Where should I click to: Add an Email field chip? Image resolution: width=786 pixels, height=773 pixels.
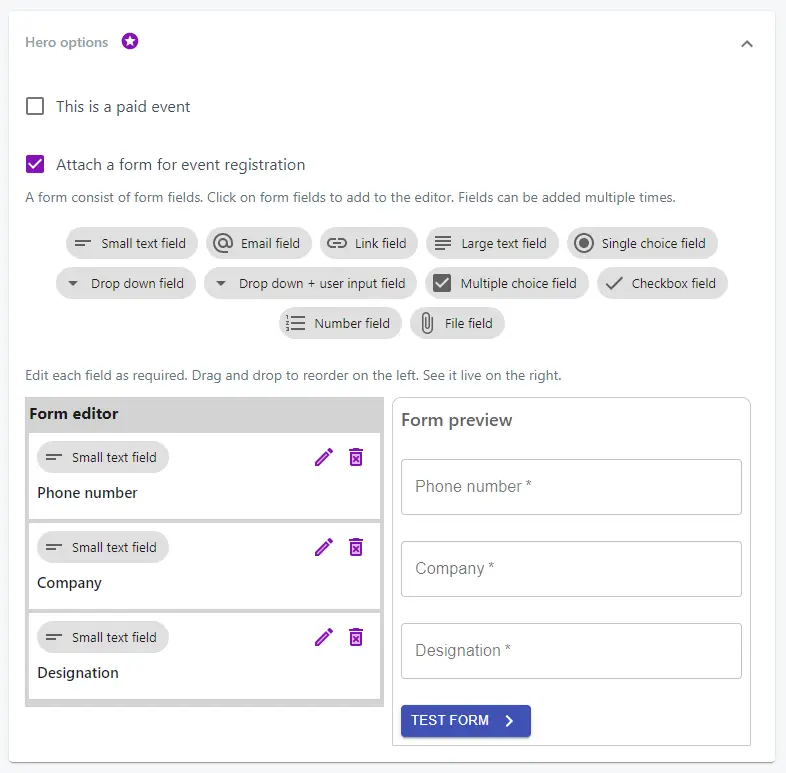(259, 243)
